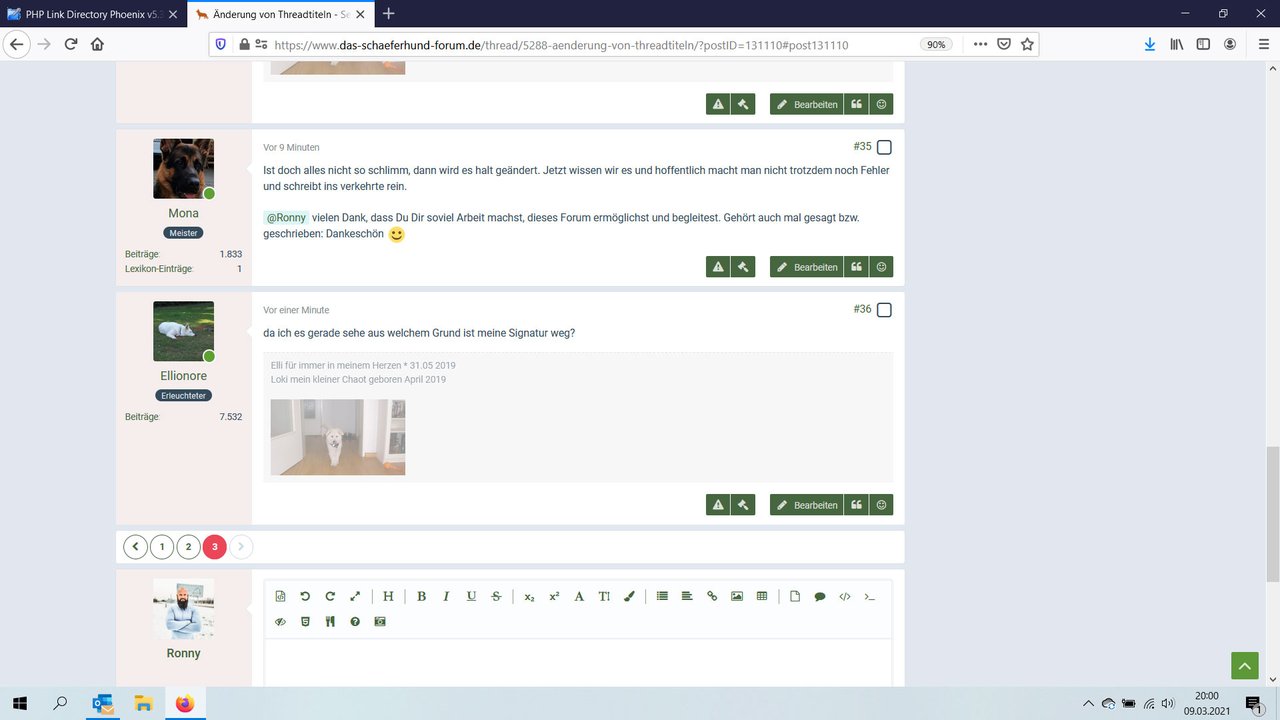
Task: Click the strikethrough formatting icon
Action: coord(496,597)
